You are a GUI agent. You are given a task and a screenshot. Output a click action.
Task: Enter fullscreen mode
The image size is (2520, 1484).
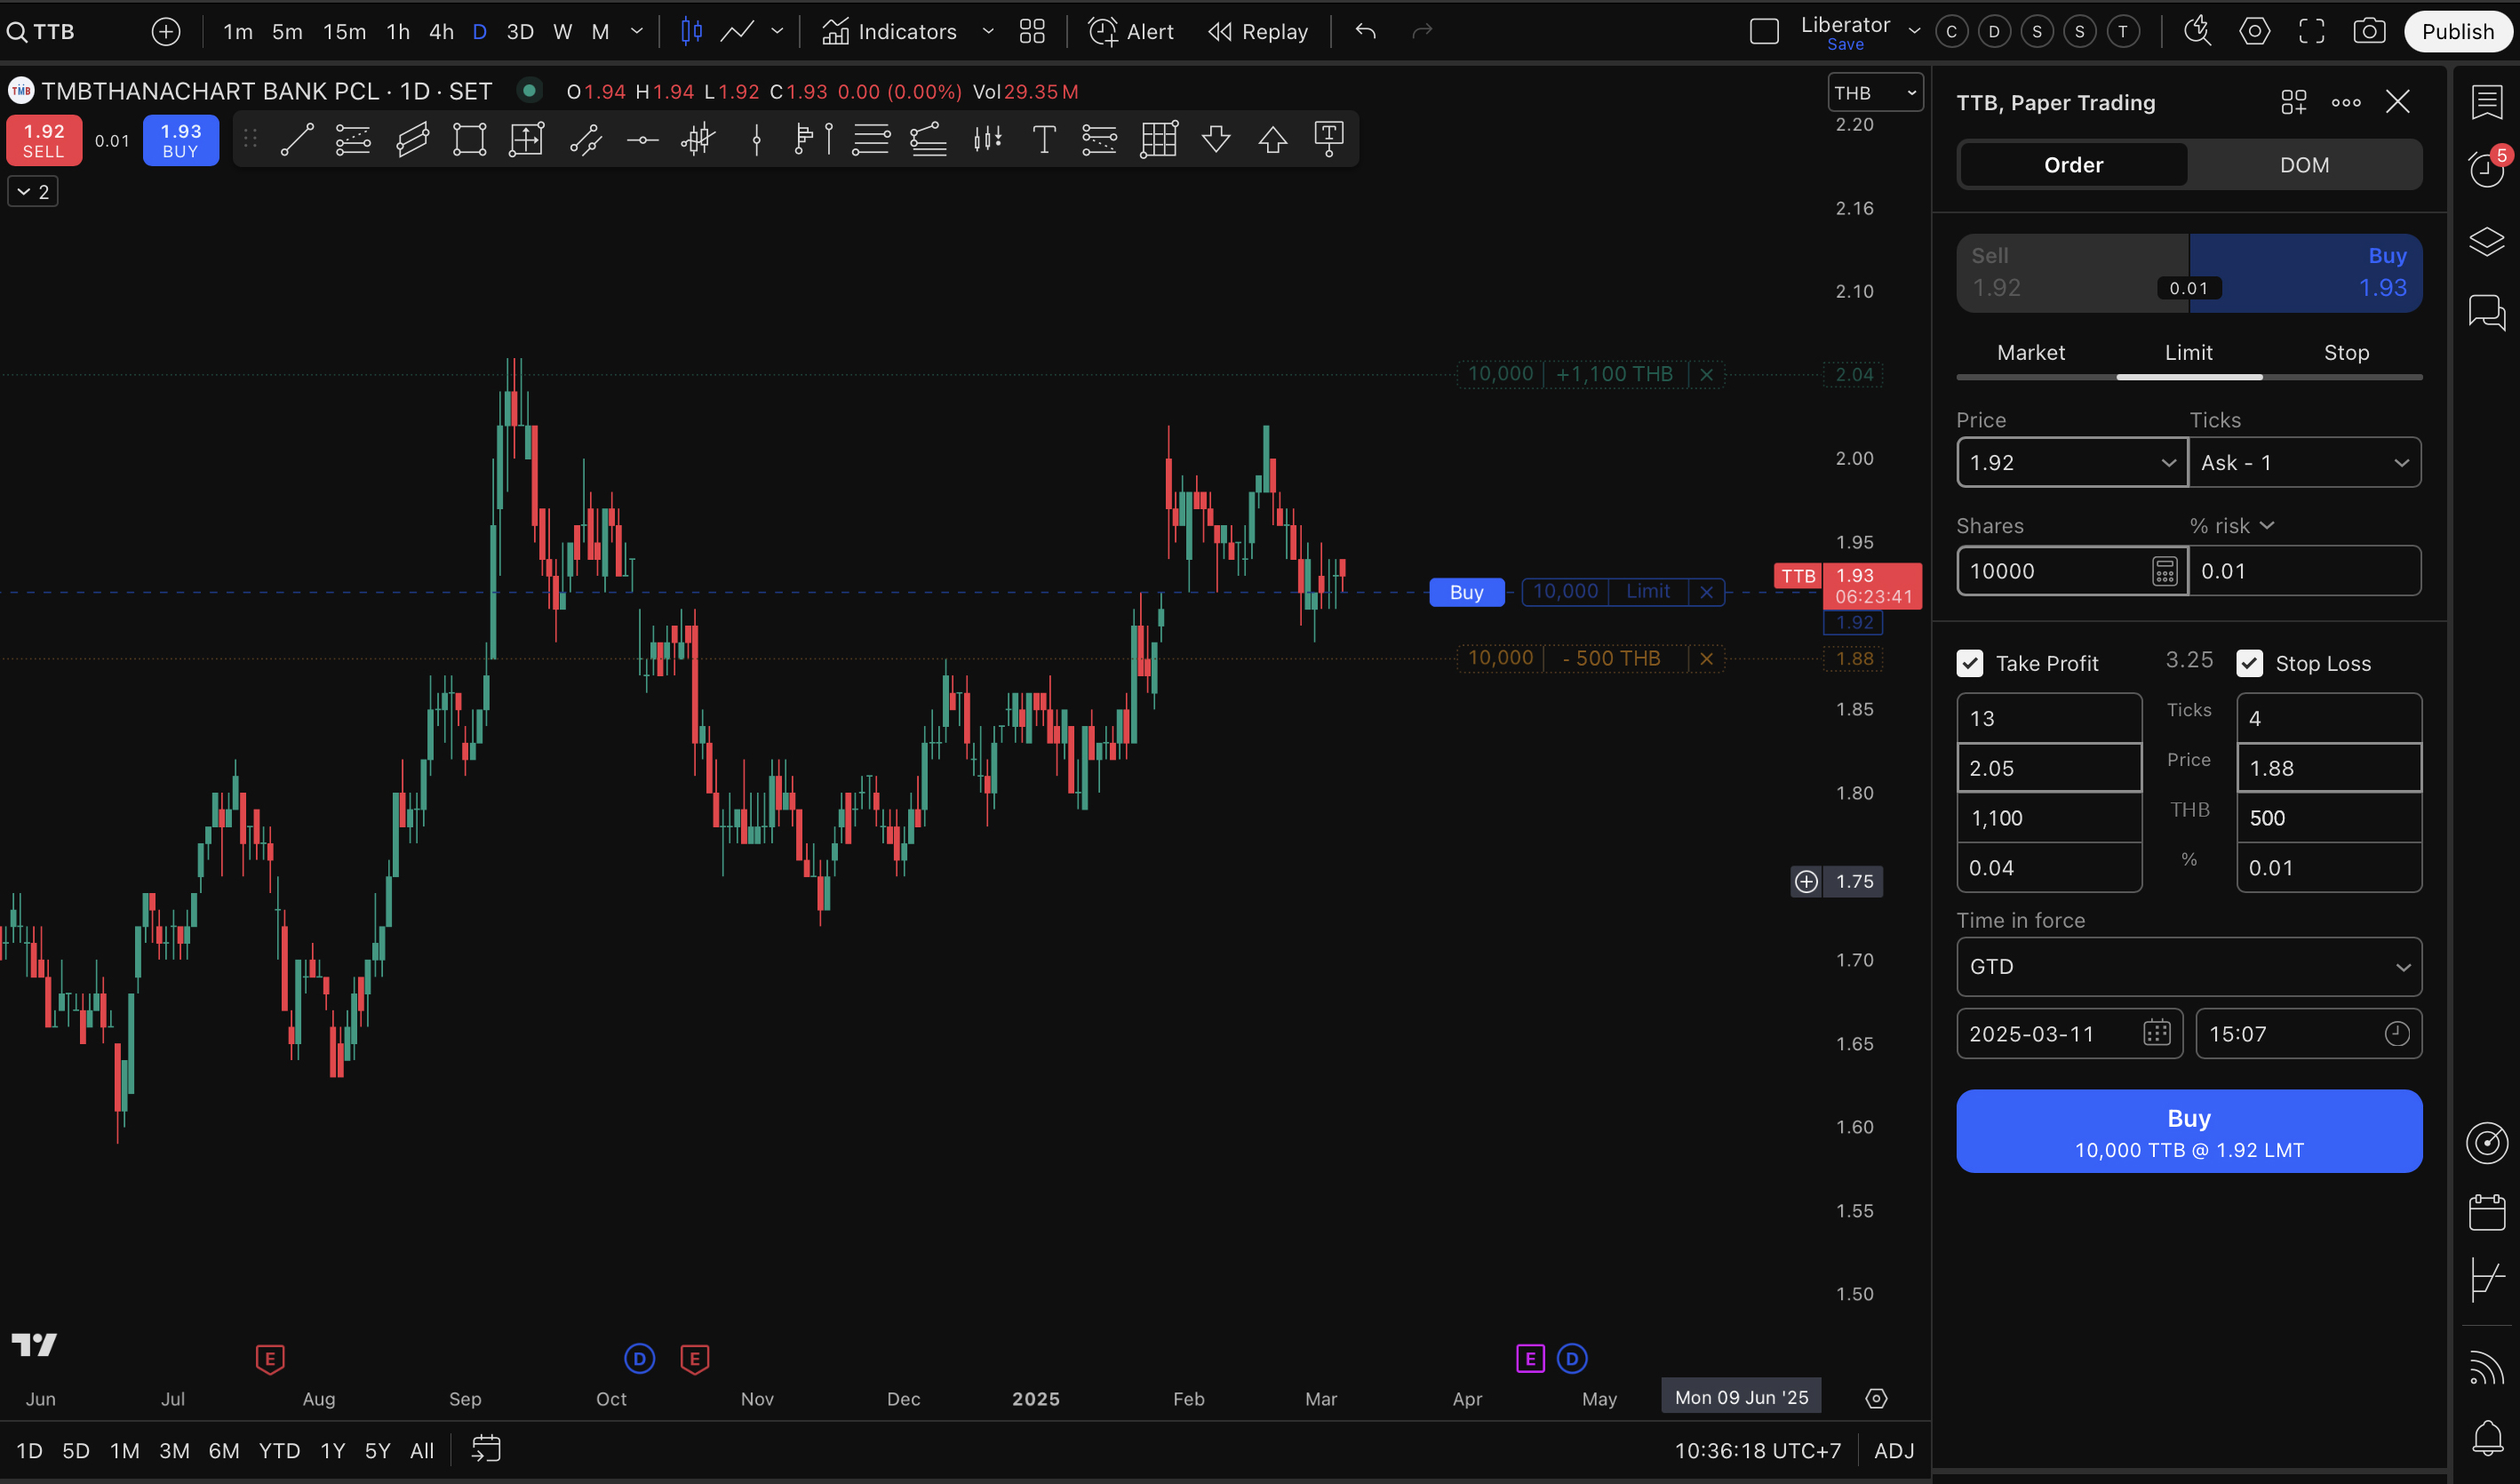2311,32
